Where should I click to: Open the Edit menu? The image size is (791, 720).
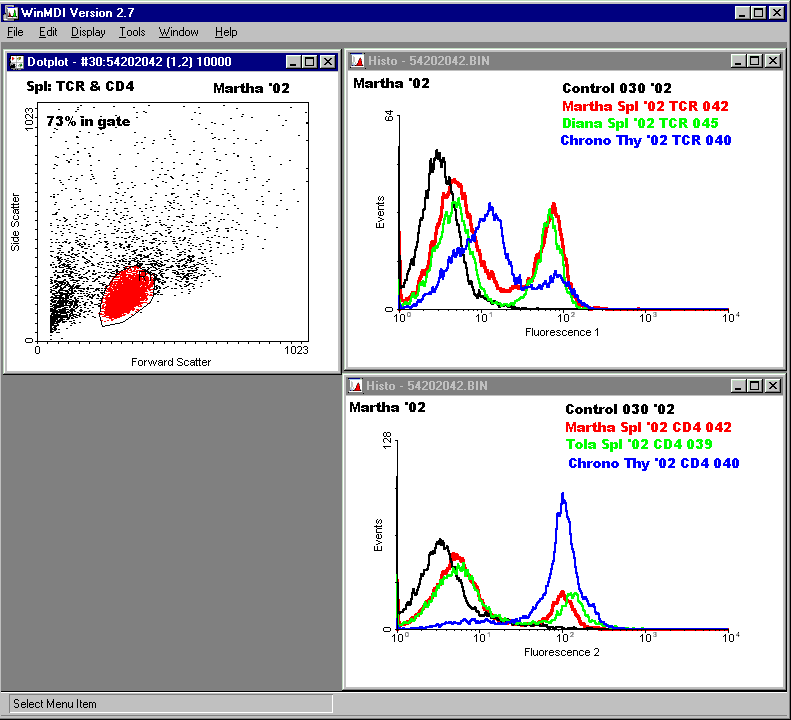coord(48,32)
